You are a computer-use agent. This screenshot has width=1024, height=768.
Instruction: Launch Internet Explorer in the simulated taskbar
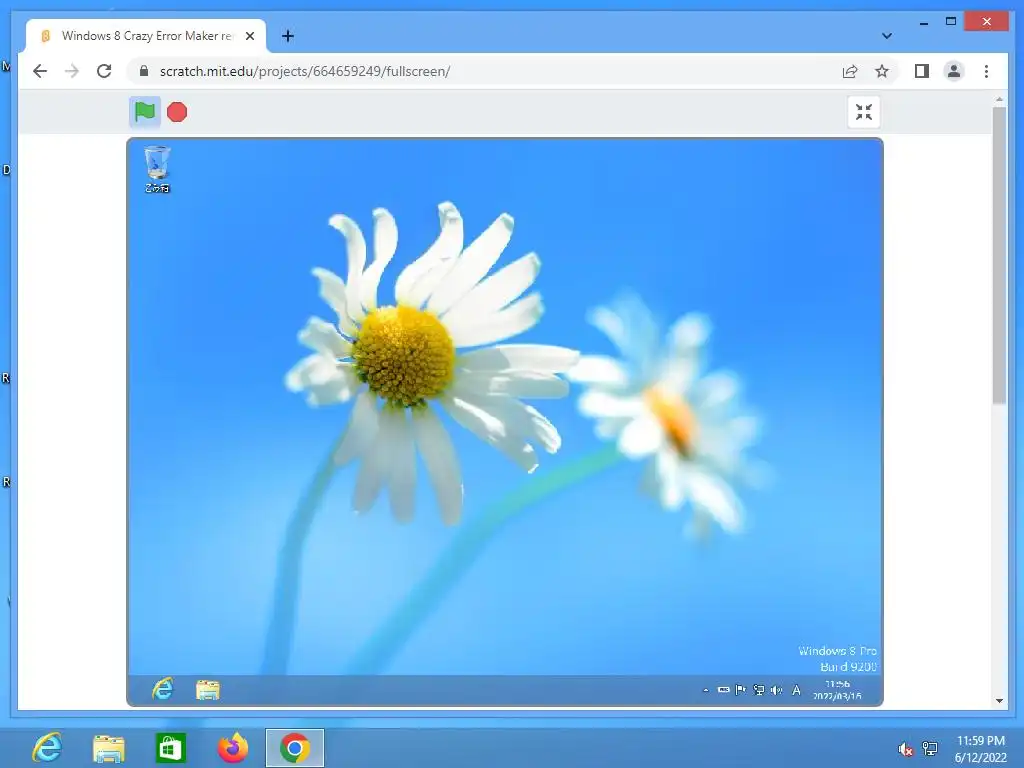163,690
